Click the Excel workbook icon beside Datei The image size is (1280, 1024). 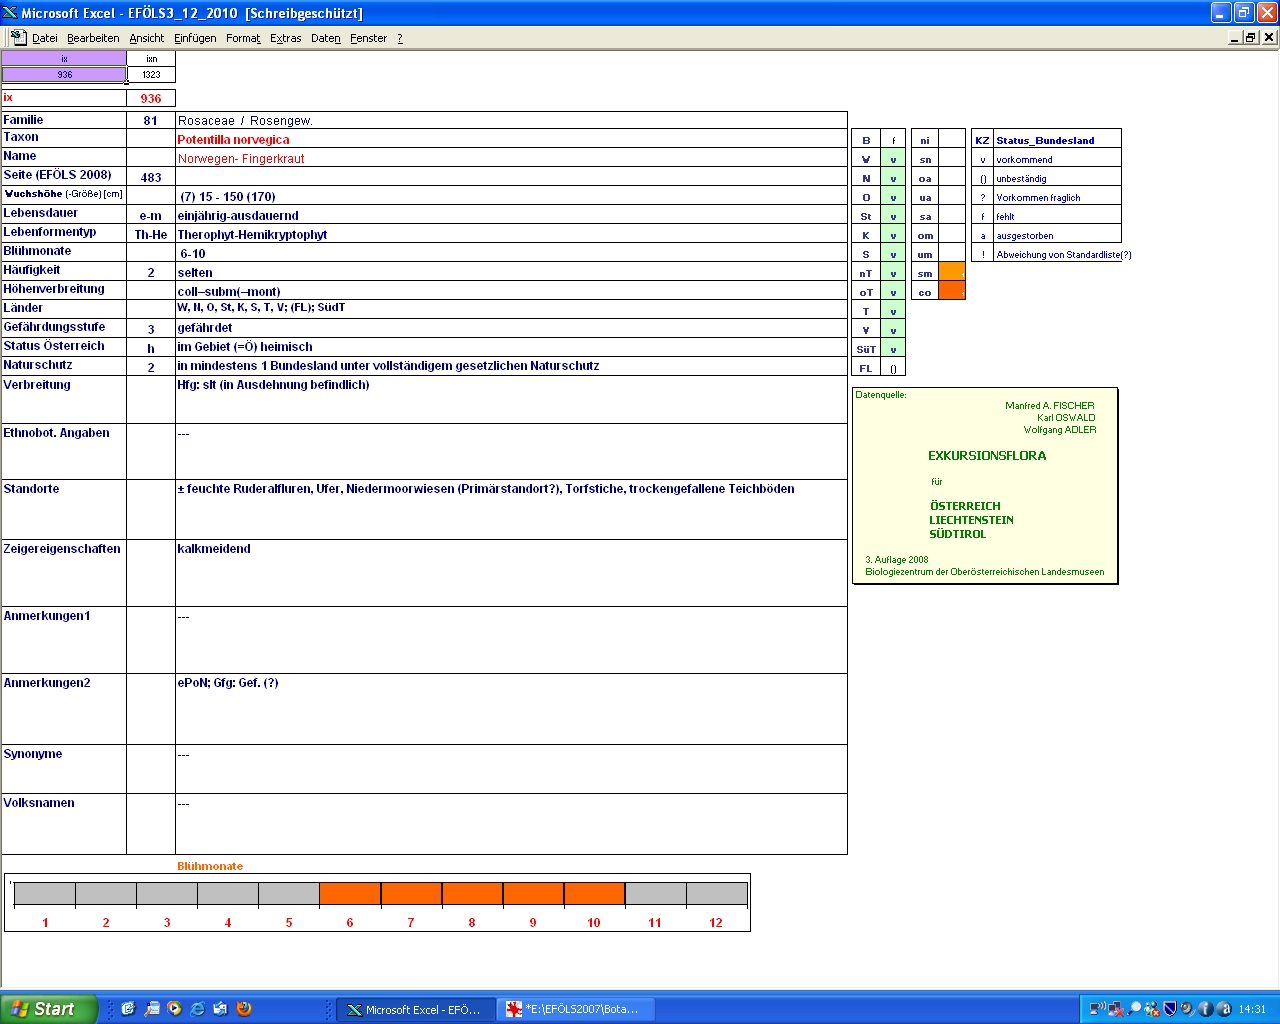[x=18, y=37]
